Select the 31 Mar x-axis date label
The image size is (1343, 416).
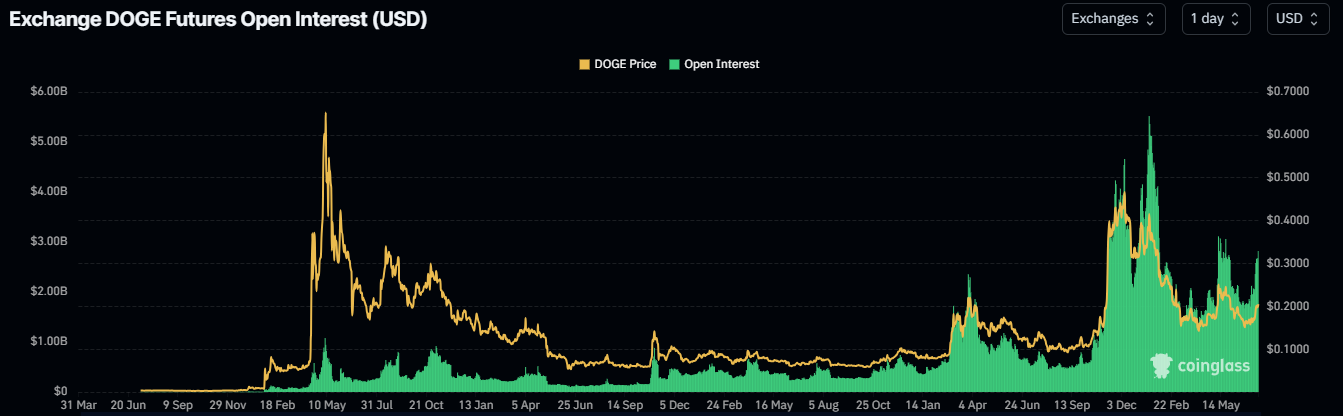point(78,406)
